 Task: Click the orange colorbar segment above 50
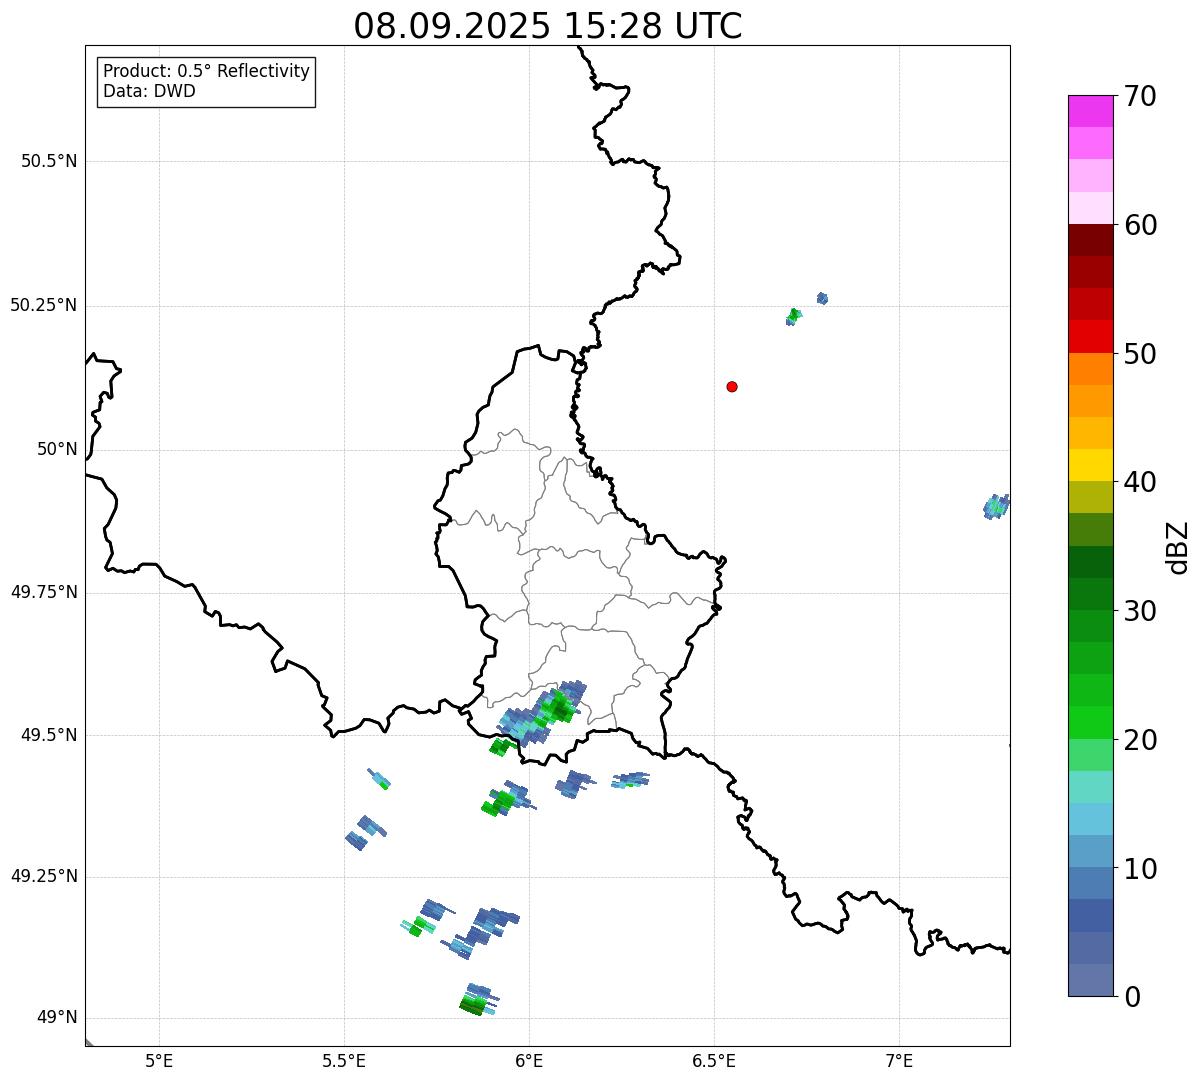pyautogui.click(x=1090, y=369)
